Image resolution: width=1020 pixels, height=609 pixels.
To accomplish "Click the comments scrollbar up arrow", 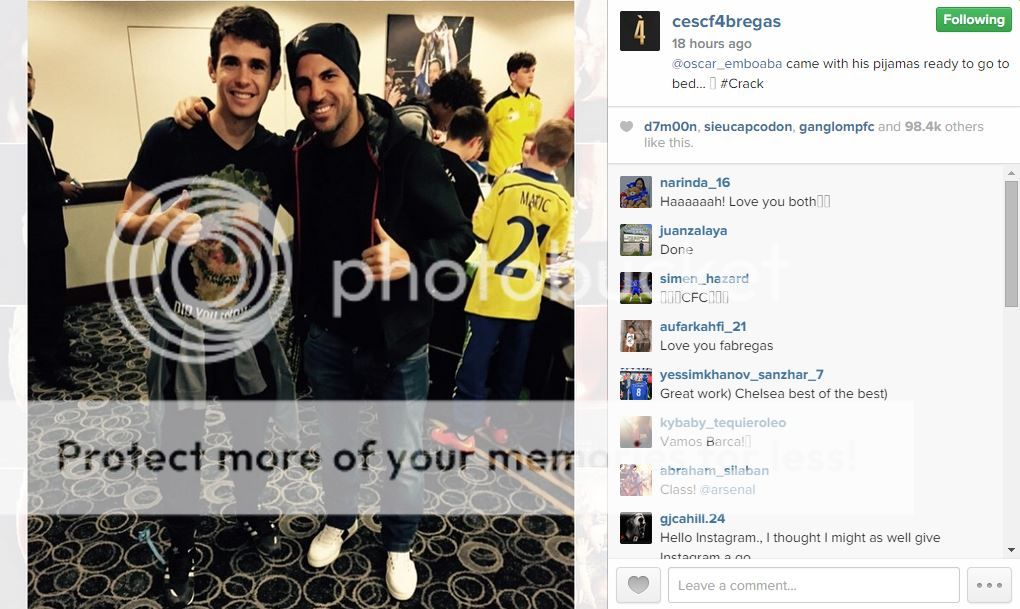I will [x=1011, y=173].
